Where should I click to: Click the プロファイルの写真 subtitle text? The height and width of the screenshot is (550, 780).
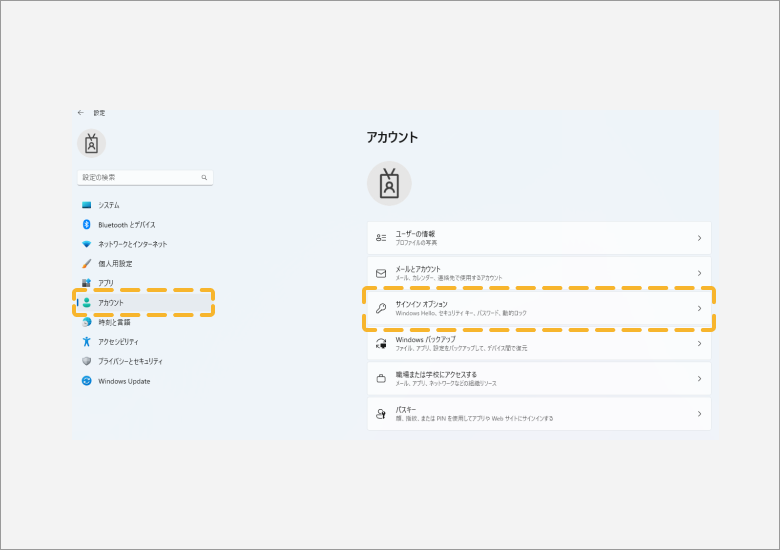pos(416,243)
